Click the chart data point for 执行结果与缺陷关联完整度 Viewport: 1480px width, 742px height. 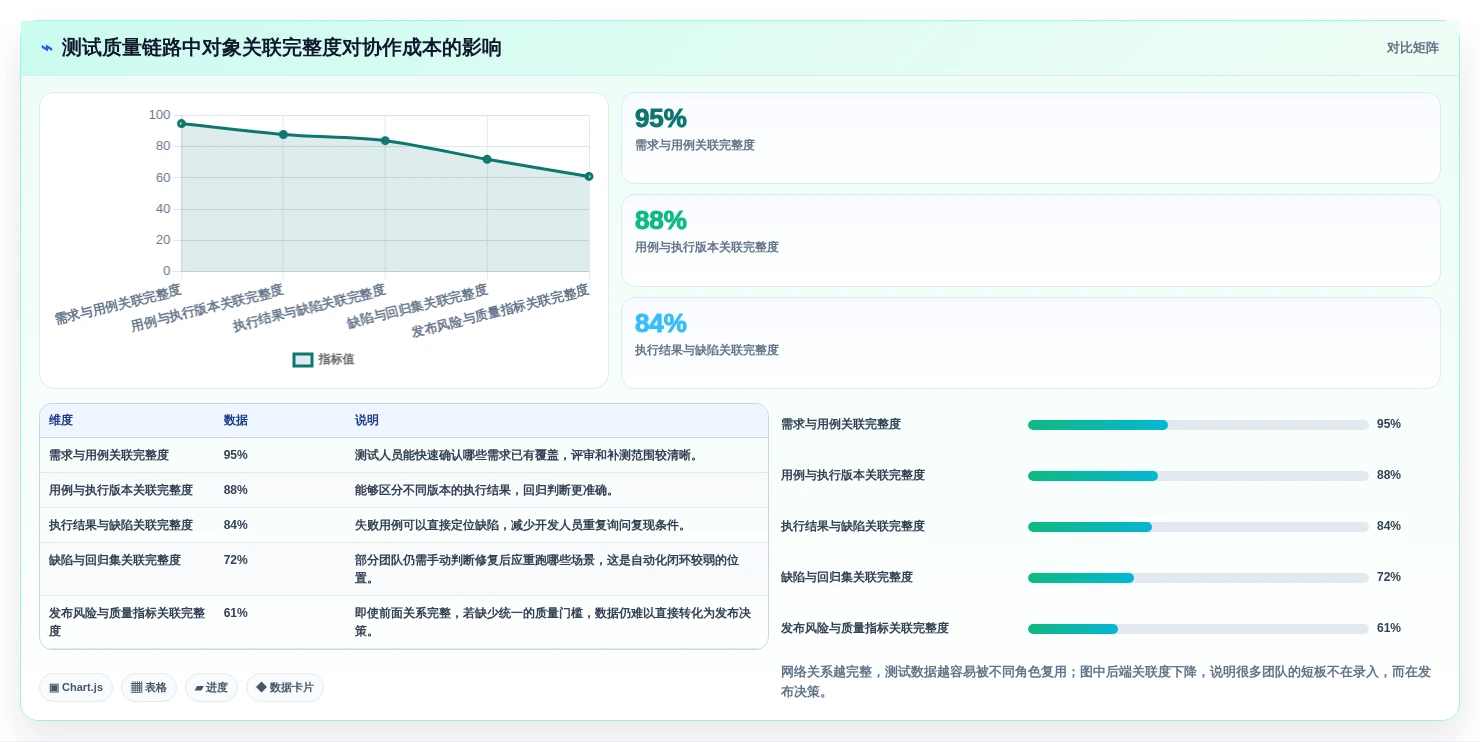[385, 141]
